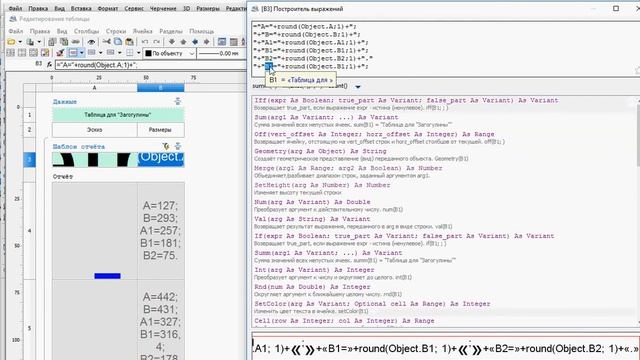640x360 pixels.
Task: Click the Sum(arg1 As Variant...) function entry
Action: coord(326,117)
